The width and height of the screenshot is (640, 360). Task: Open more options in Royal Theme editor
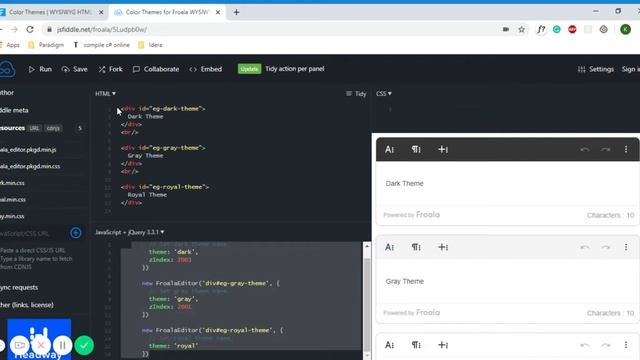tap(626, 345)
